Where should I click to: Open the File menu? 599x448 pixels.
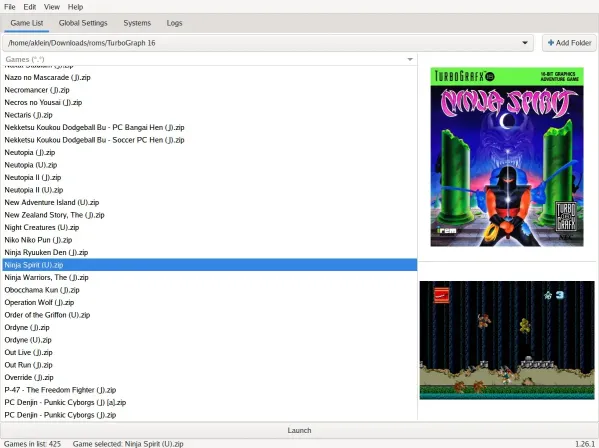[x=10, y=7]
